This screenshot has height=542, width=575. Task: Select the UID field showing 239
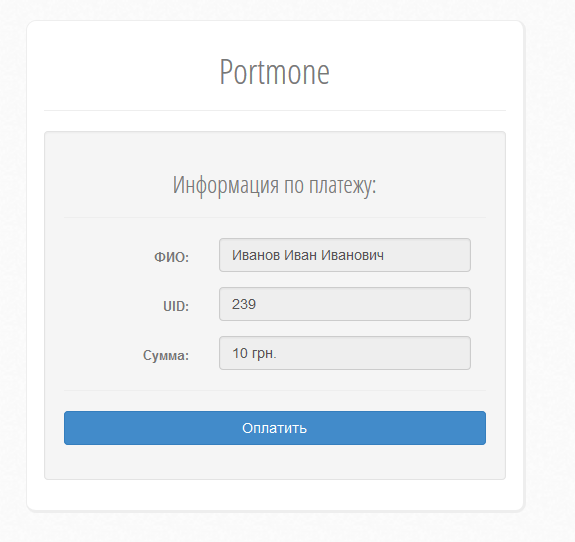tap(345, 304)
